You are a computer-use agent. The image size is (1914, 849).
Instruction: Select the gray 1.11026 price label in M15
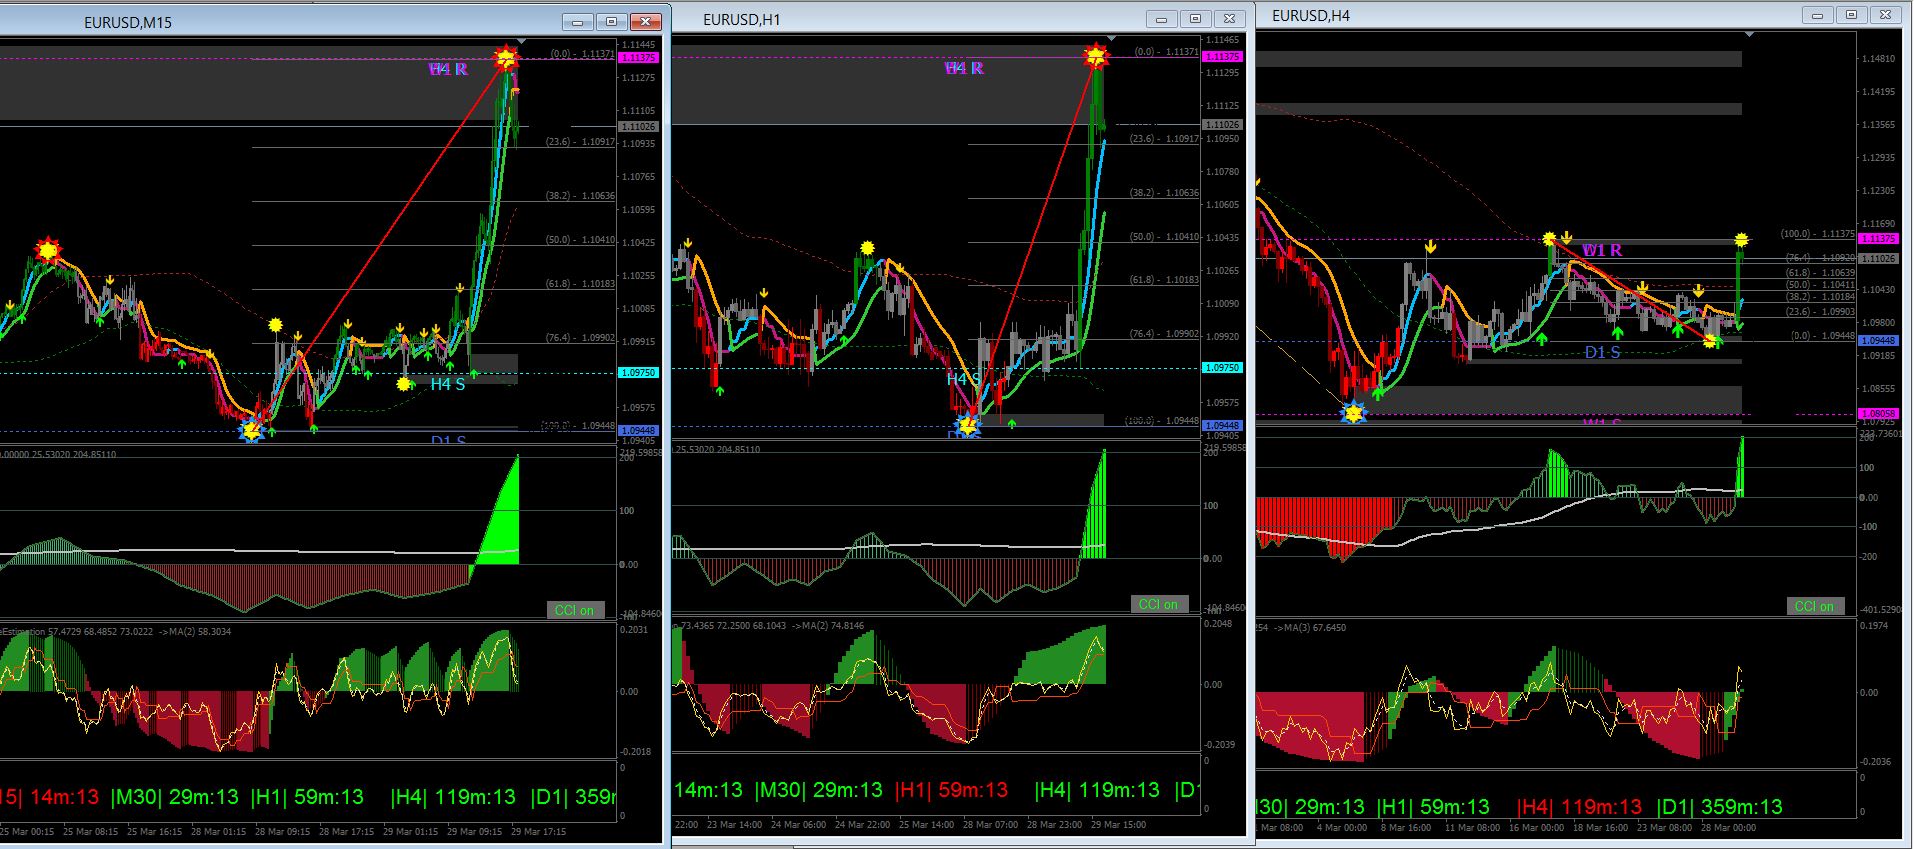point(639,127)
